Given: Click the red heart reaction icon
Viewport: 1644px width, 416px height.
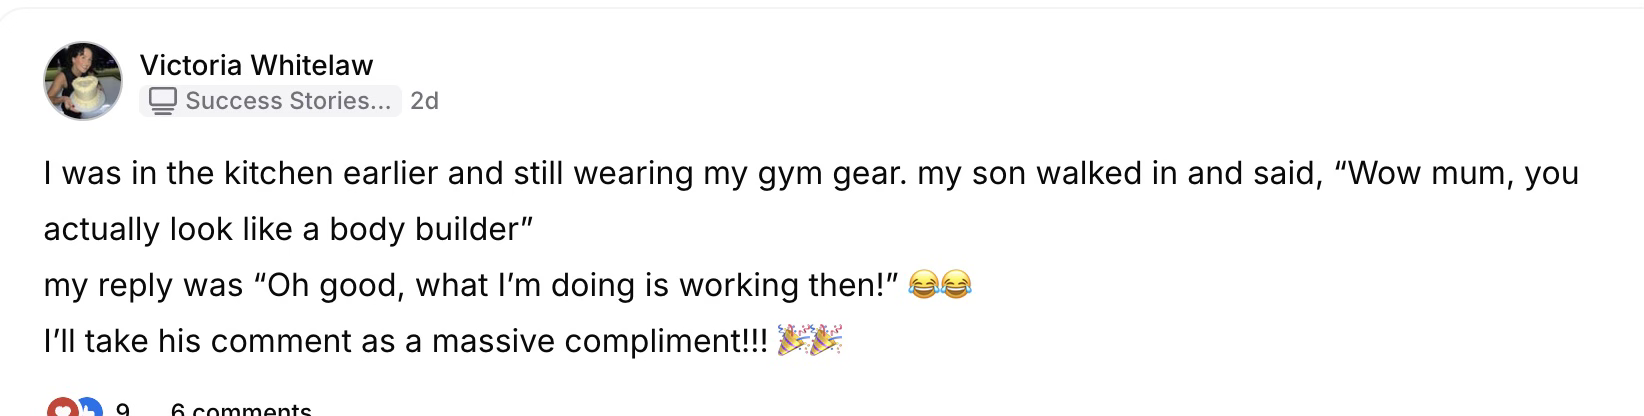Looking at the screenshot, I should point(62,409).
